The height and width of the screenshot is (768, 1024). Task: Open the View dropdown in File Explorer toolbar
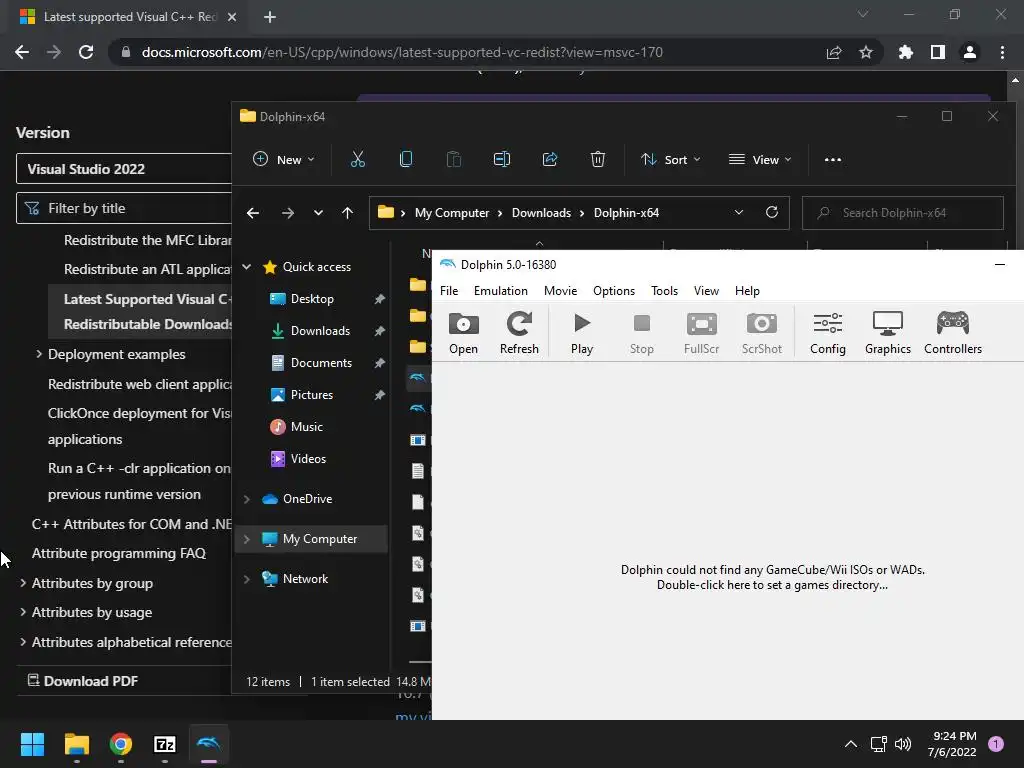point(760,159)
